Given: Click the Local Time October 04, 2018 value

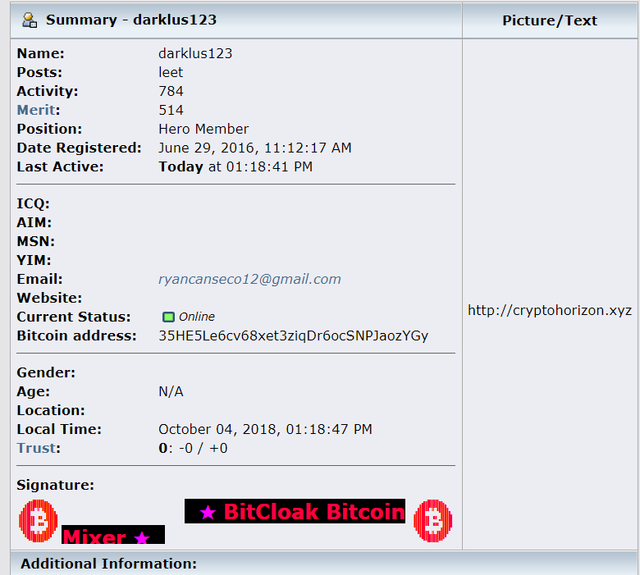Looking at the screenshot, I should point(265,429).
